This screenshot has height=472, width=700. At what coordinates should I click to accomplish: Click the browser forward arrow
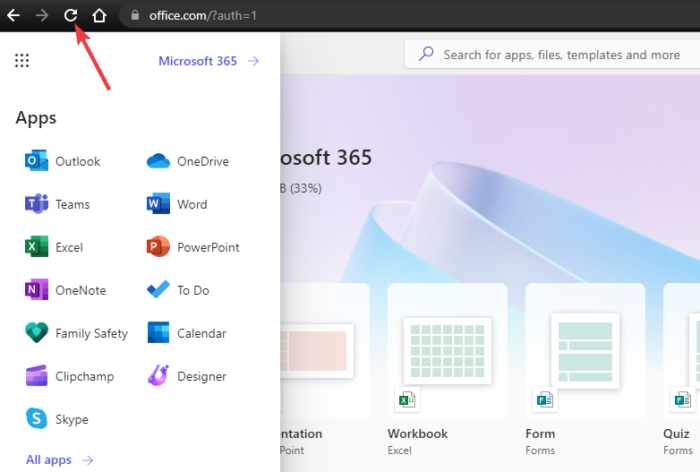[x=42, y=16]
